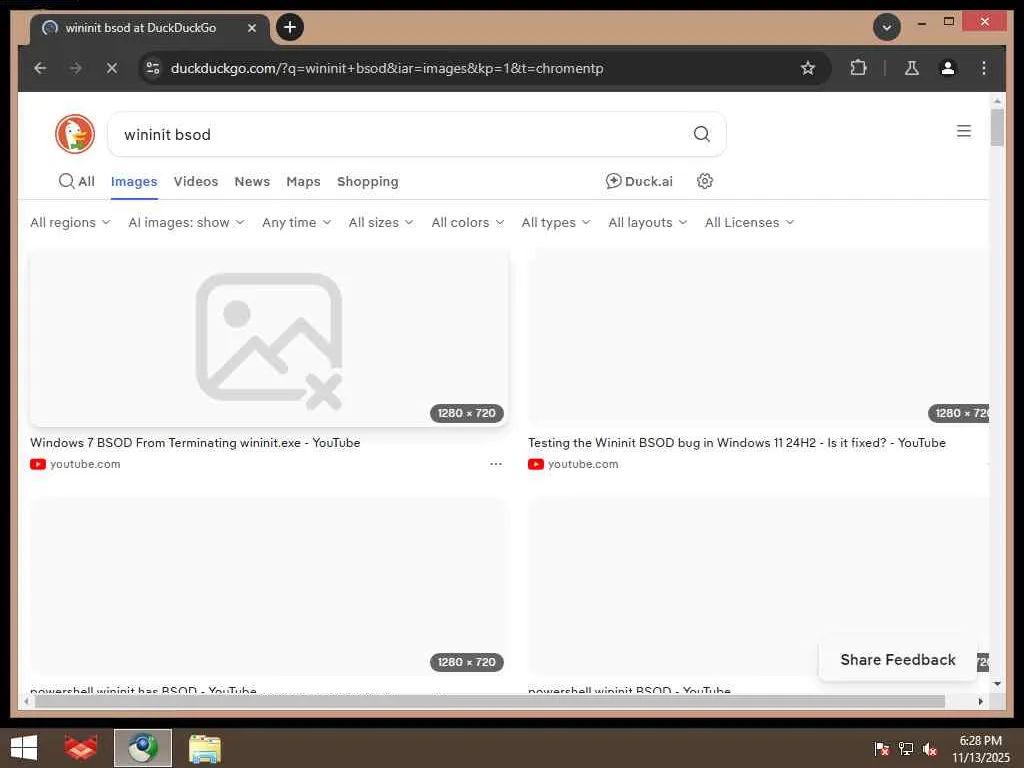Open Duck.ai chat
This screenshot has width=1024, height=768.
click(x=639, y=181)
